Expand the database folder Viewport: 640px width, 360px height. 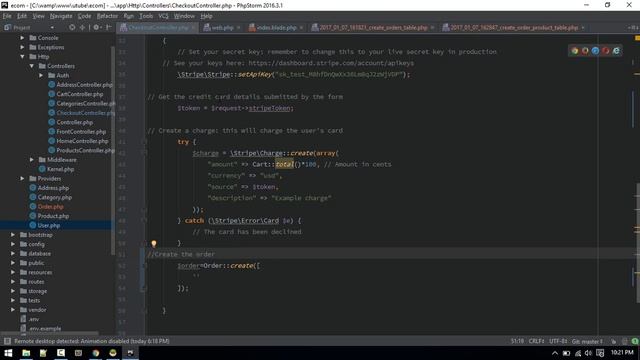(13, 253)
